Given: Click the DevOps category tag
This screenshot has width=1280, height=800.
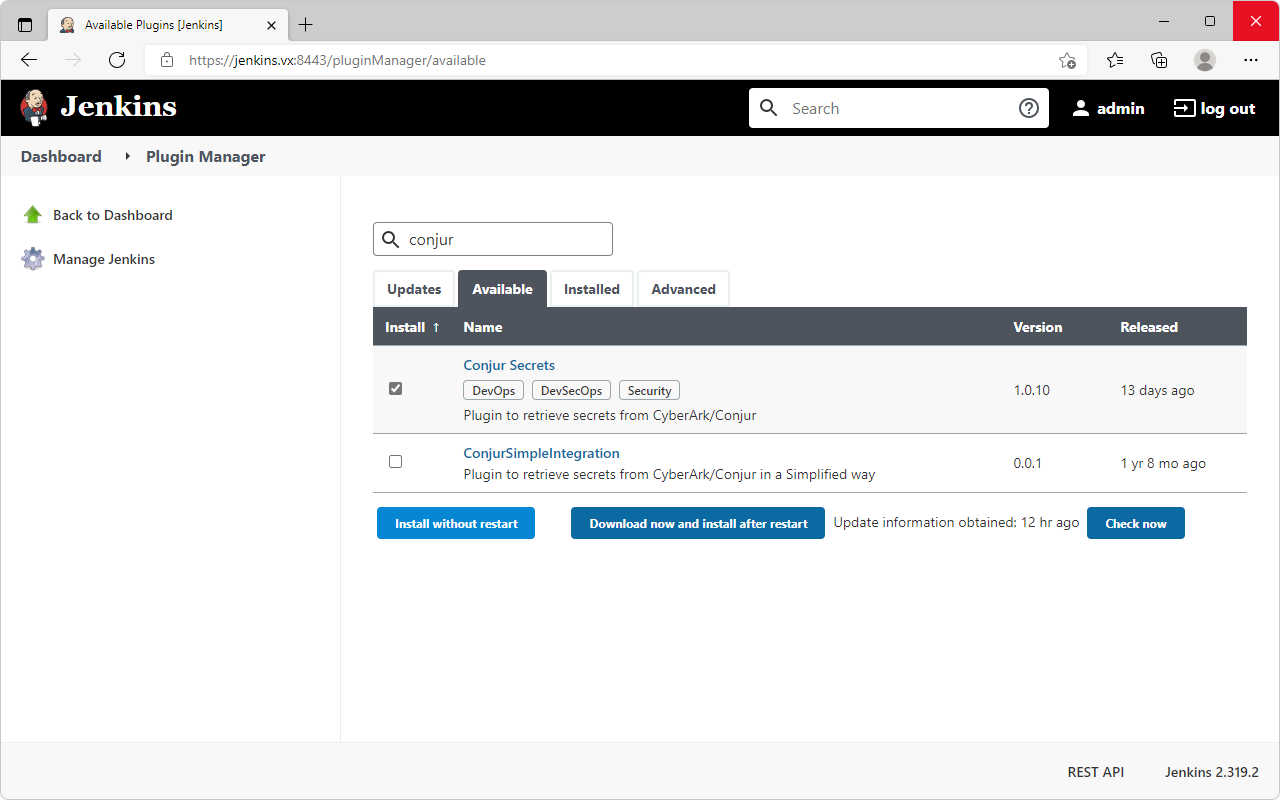Looking at the screenshot, I should (x=494, y=391).
